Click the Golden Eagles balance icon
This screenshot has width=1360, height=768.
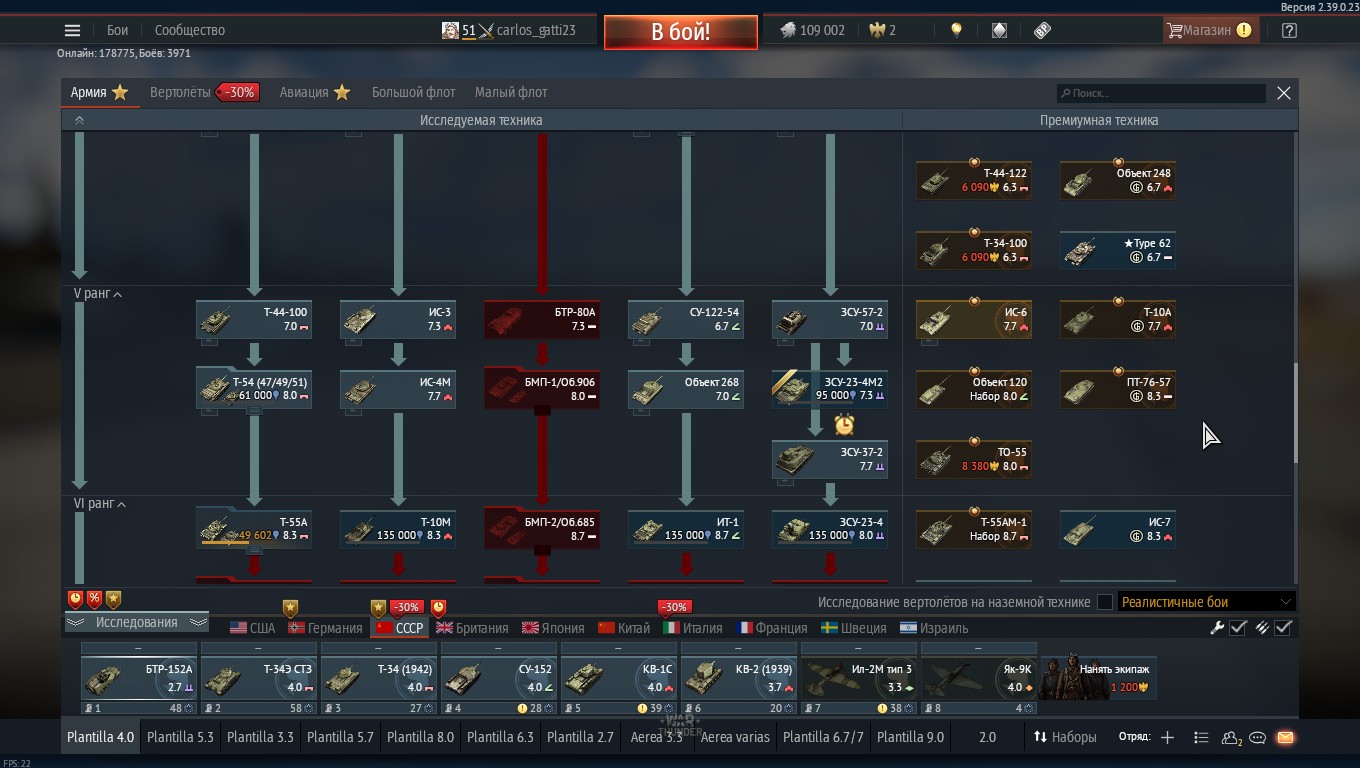pyautogui.click(x=878, y=30)
